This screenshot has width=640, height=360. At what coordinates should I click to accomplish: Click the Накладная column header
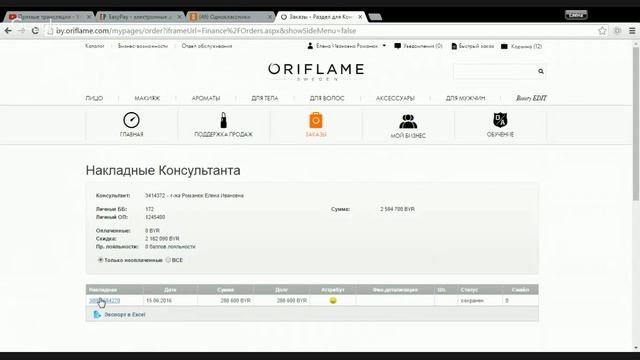103,290
